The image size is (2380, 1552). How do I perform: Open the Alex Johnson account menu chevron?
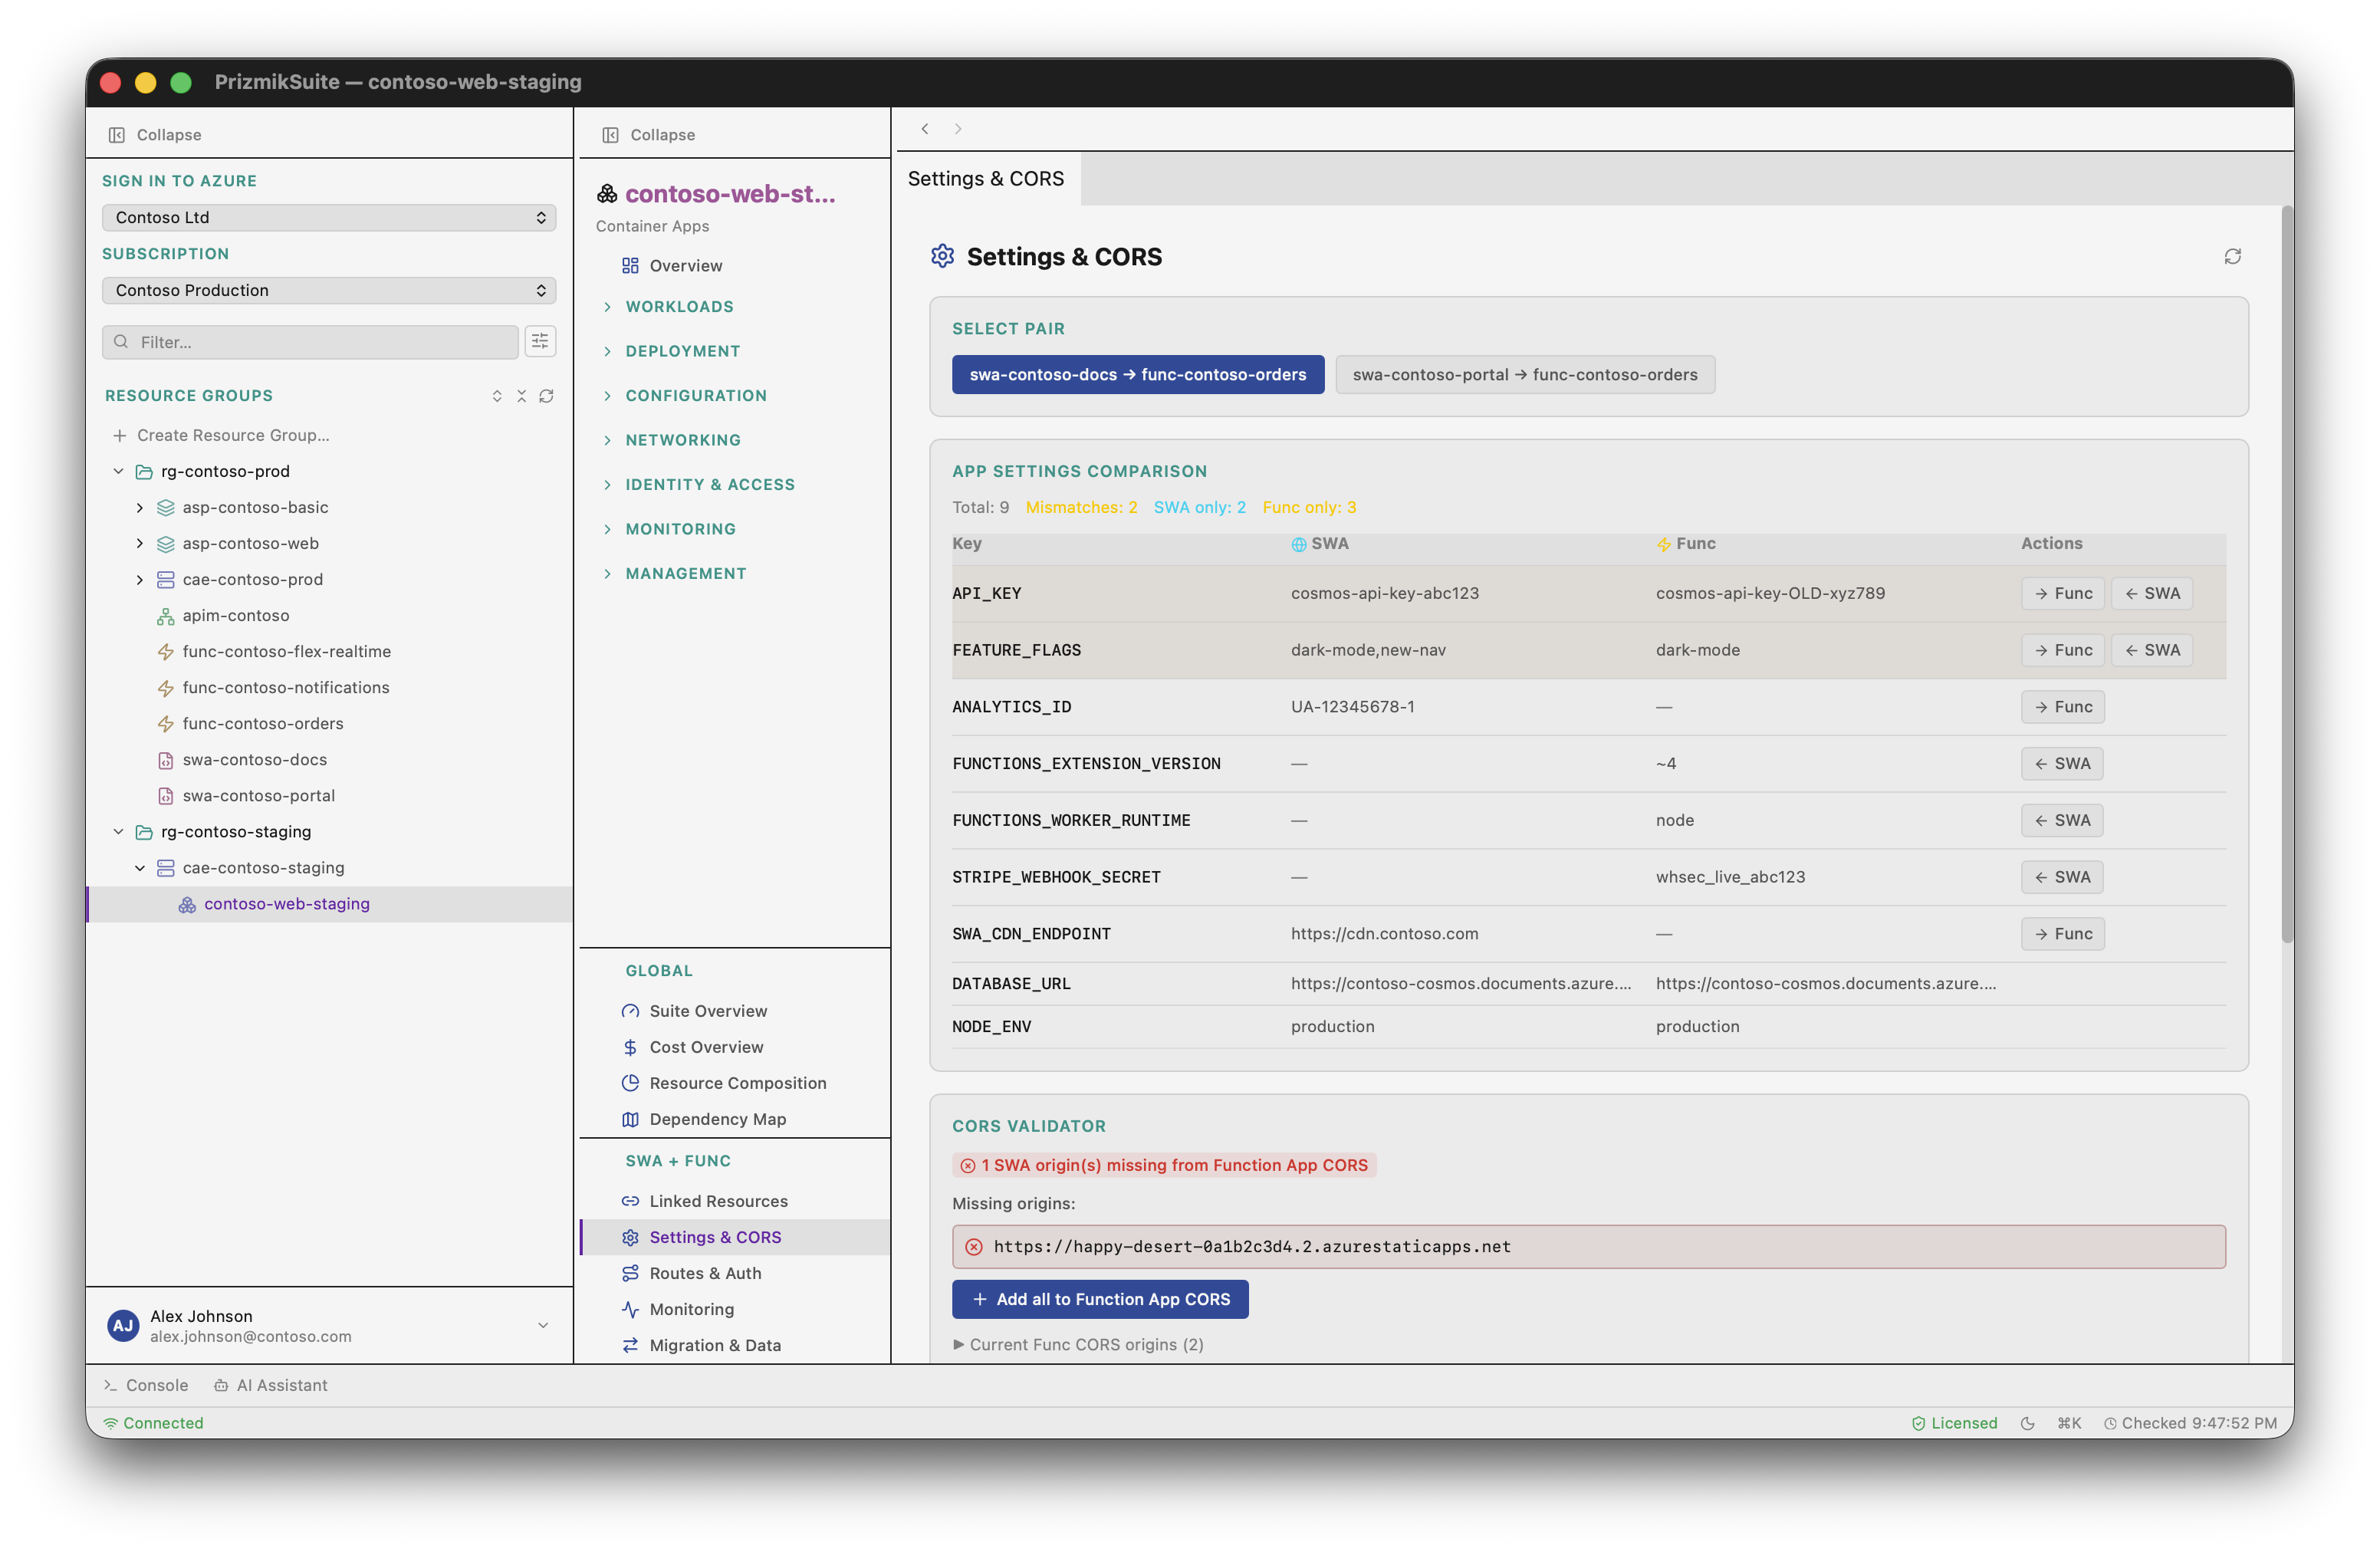point(543,1326)
